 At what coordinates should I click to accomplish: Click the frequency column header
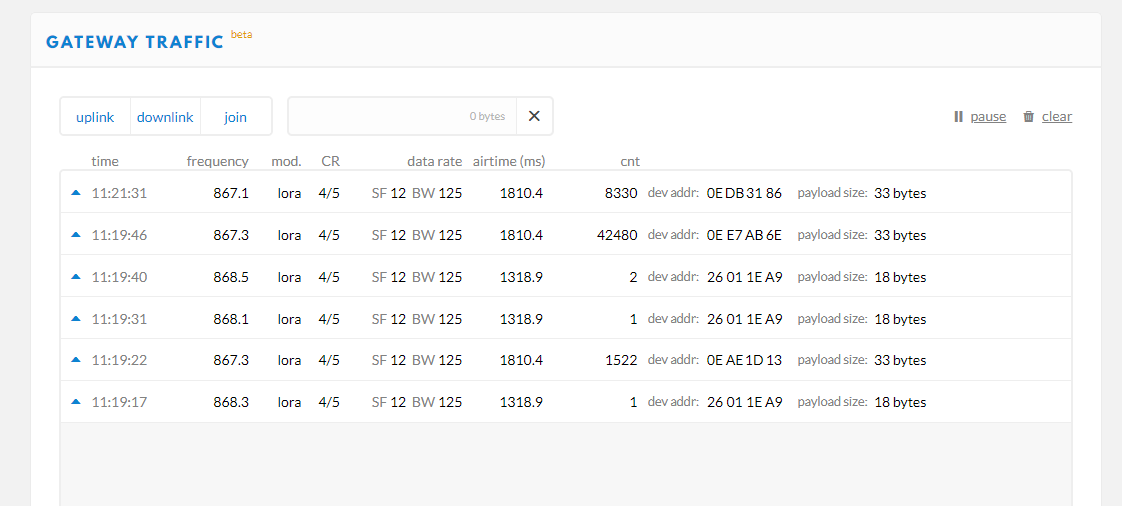click(218, 161)
